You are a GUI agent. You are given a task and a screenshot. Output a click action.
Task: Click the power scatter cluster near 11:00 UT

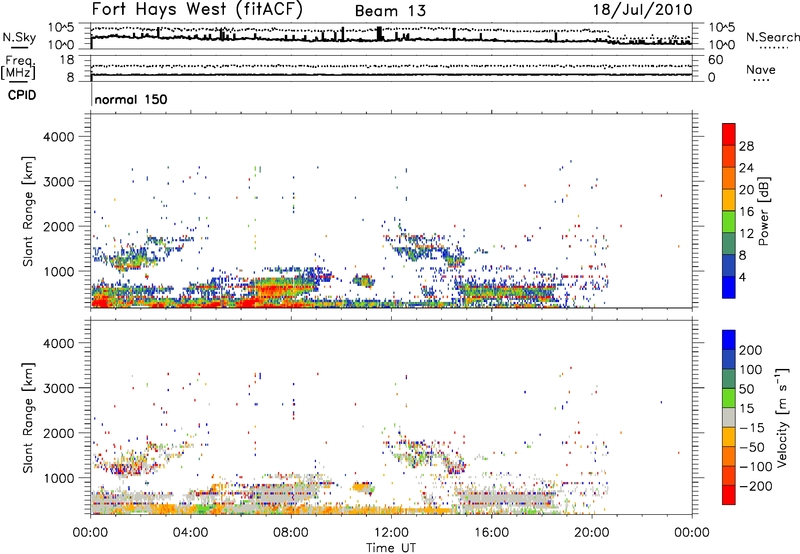364,281
